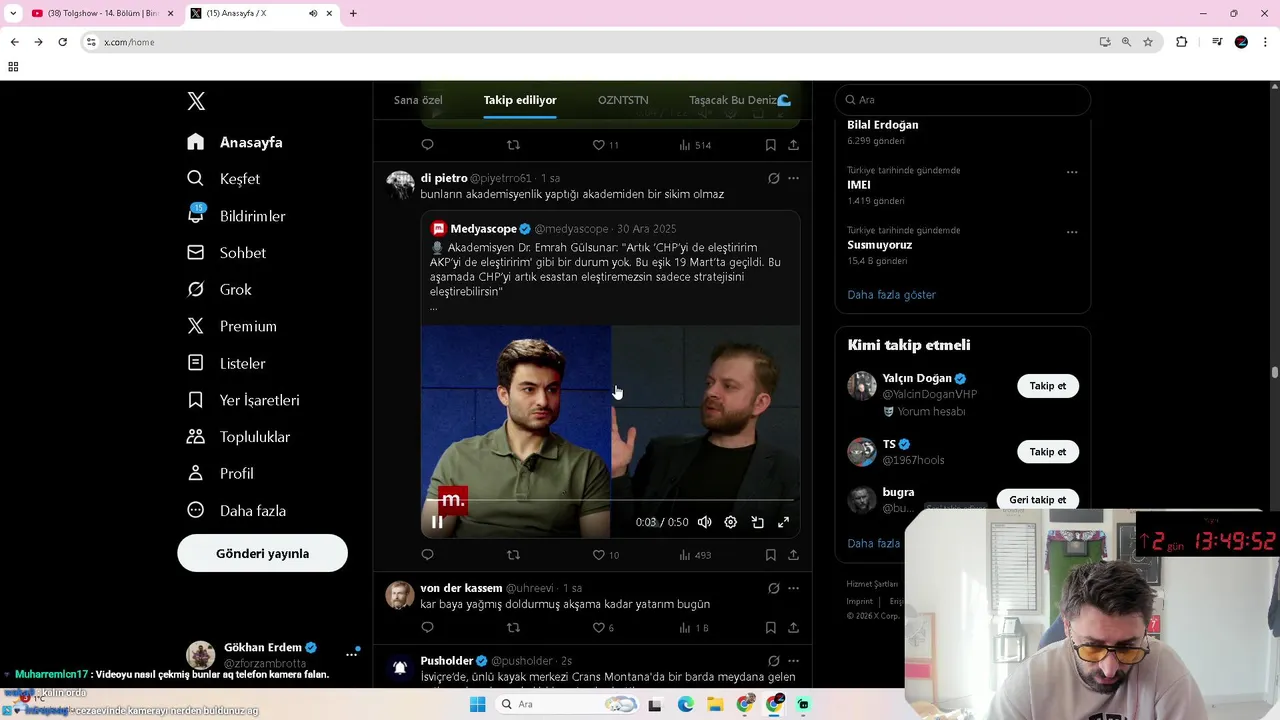Open Topluluklar communities
Screen dimensions: 1280x720
coord(239,437)
